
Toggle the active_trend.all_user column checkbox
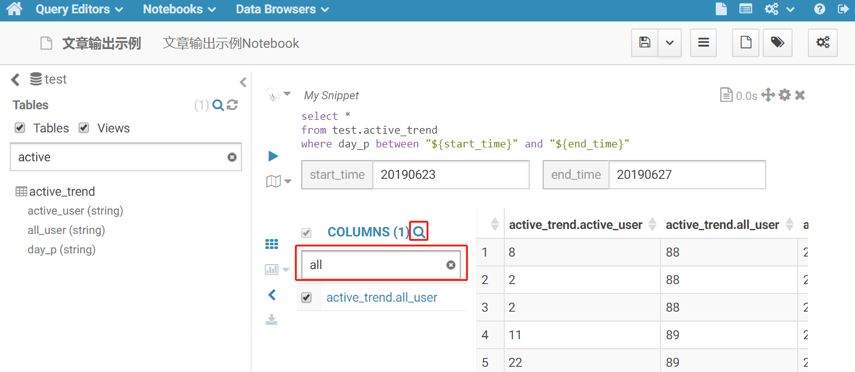click(x=306, y=298)
